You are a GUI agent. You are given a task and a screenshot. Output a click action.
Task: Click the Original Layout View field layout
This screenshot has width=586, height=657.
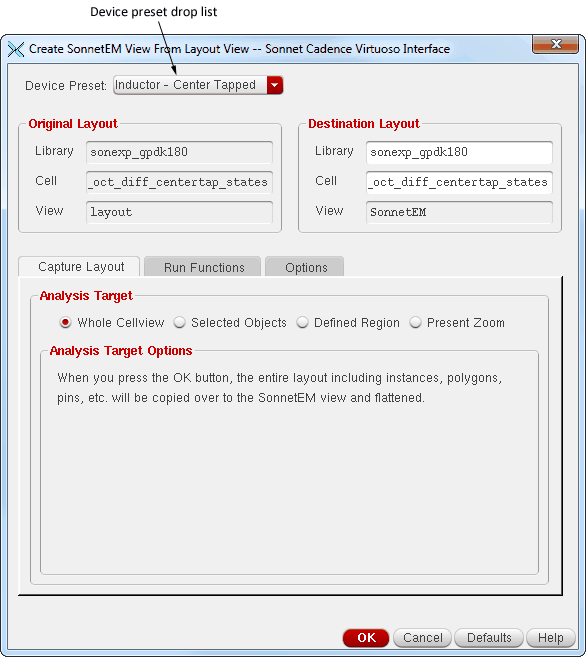[179, 212]
